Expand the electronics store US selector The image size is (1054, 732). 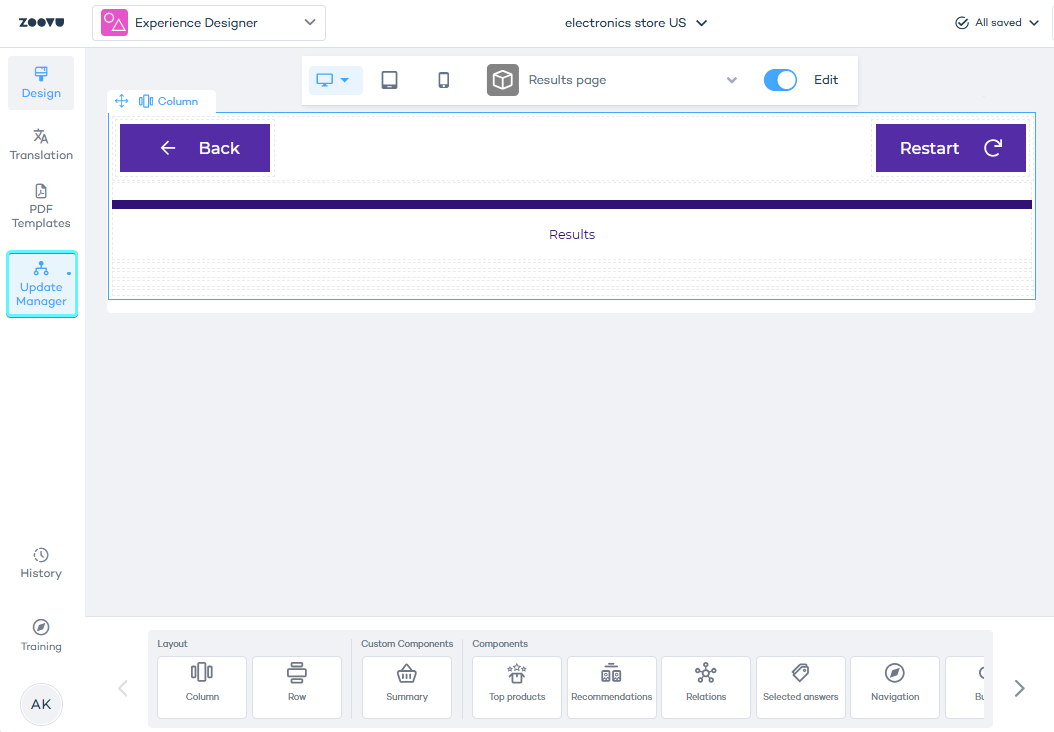click(x=636, y=23)
